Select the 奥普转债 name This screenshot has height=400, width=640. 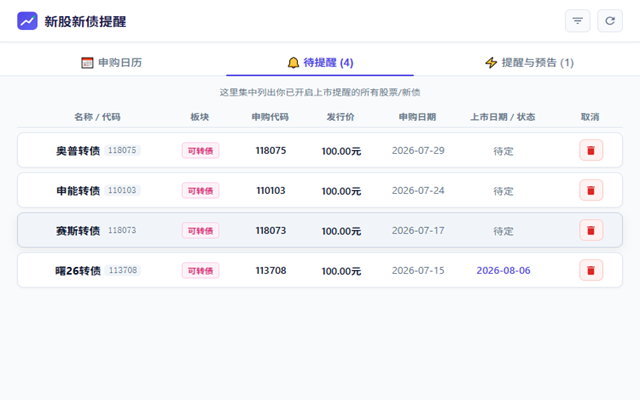[x=78, y=151]
